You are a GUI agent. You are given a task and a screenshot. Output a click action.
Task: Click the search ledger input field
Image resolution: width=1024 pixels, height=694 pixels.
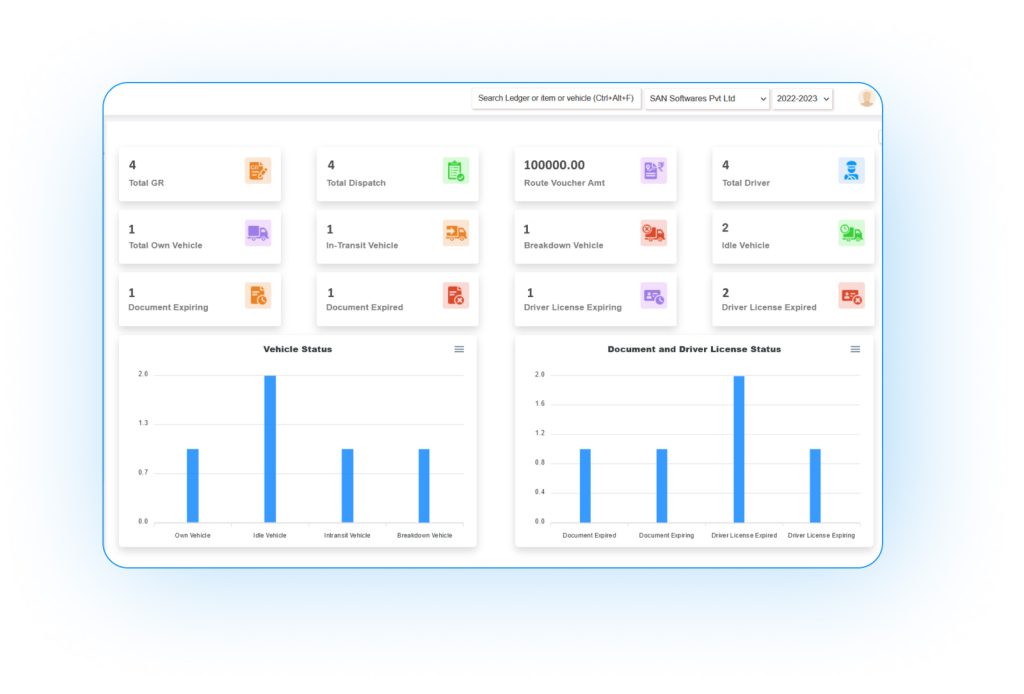pos(556,98)
